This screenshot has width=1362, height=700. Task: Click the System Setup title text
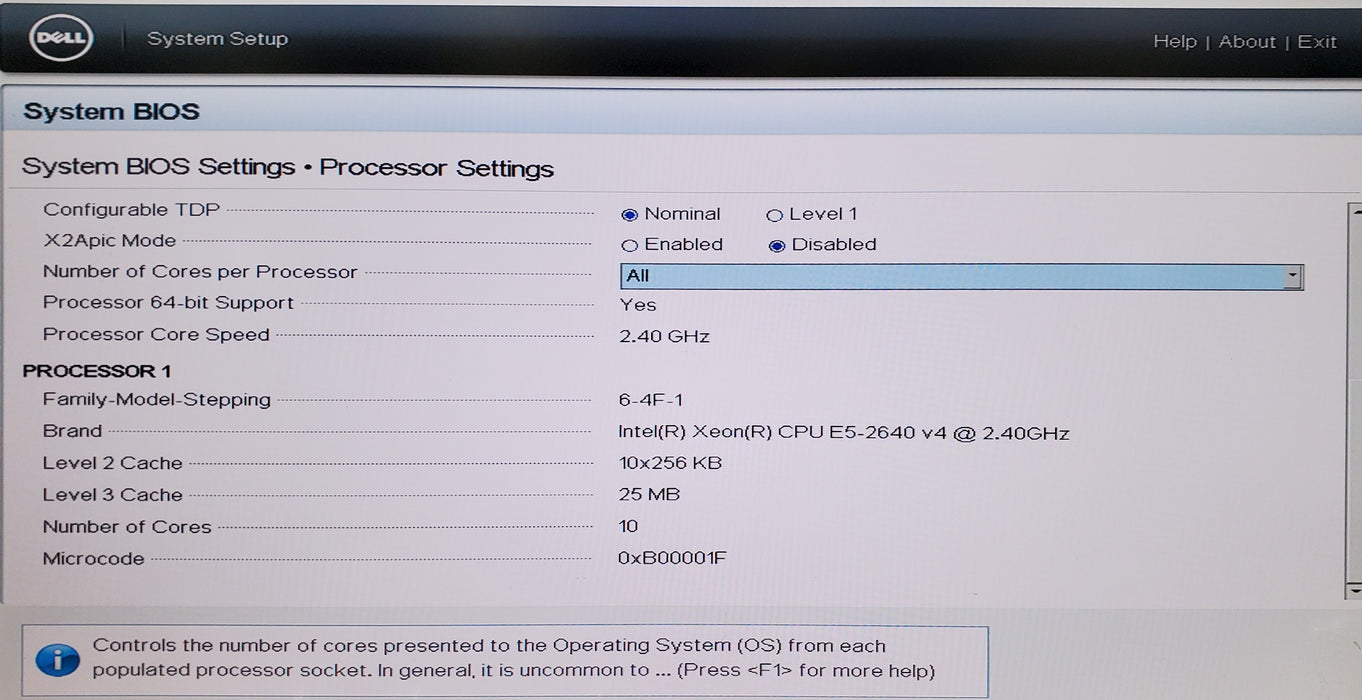(x=217, y=39)
